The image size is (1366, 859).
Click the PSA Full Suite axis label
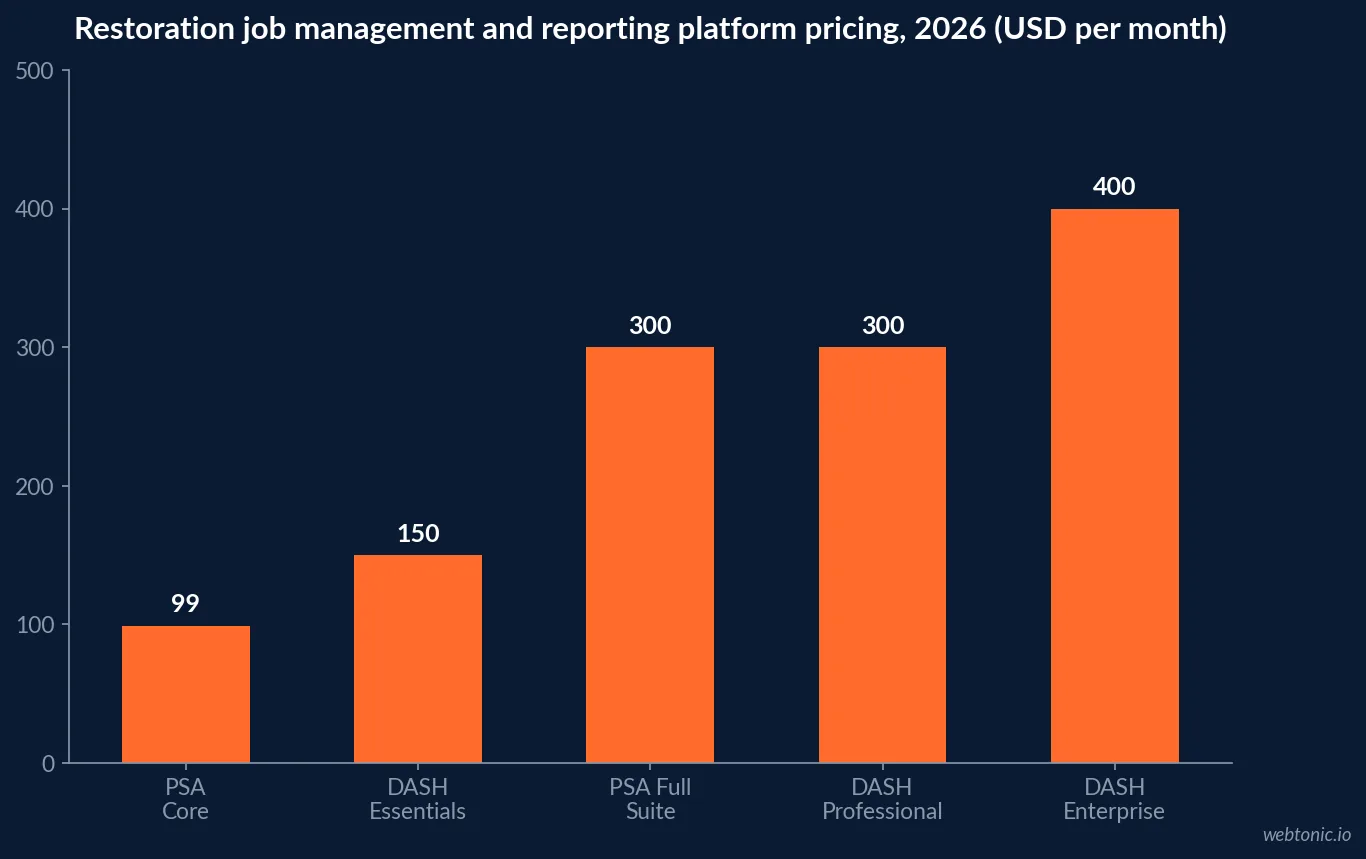(650, 799)
